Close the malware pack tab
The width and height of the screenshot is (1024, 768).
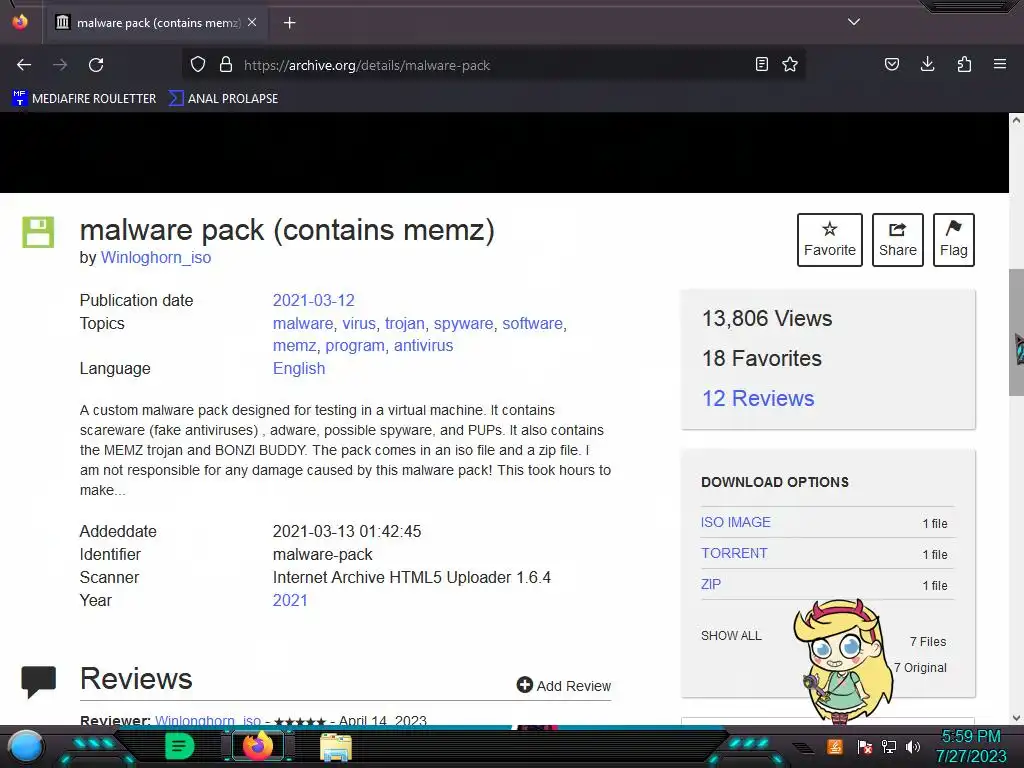coord(252,22)
